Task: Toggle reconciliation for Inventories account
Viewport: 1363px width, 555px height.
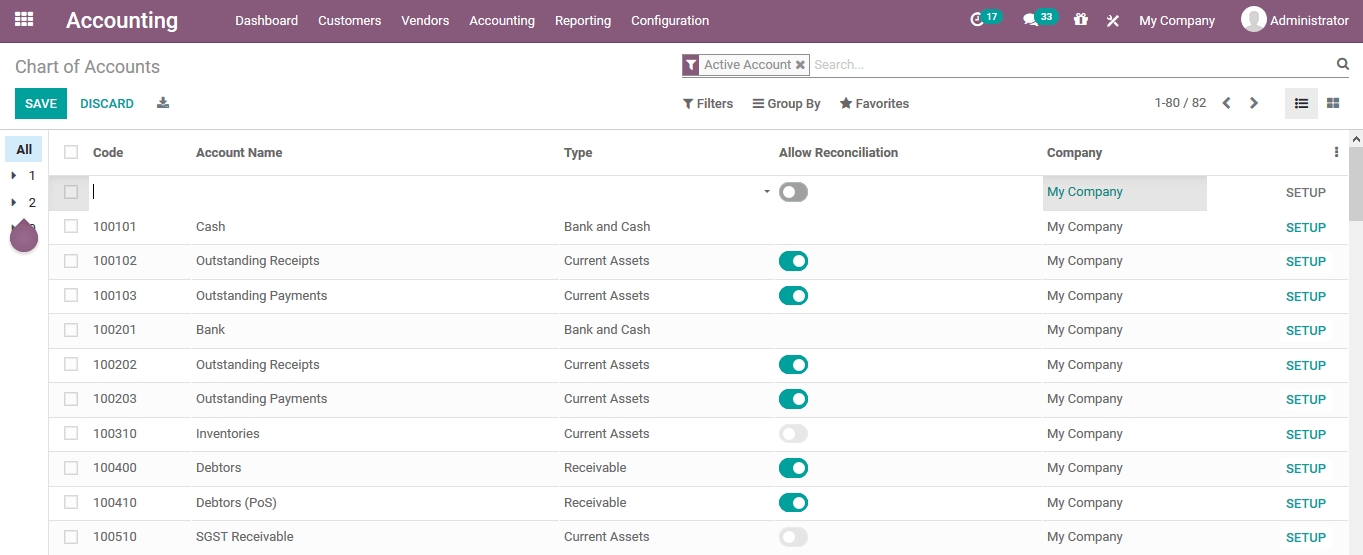Action: pos(793,434)
